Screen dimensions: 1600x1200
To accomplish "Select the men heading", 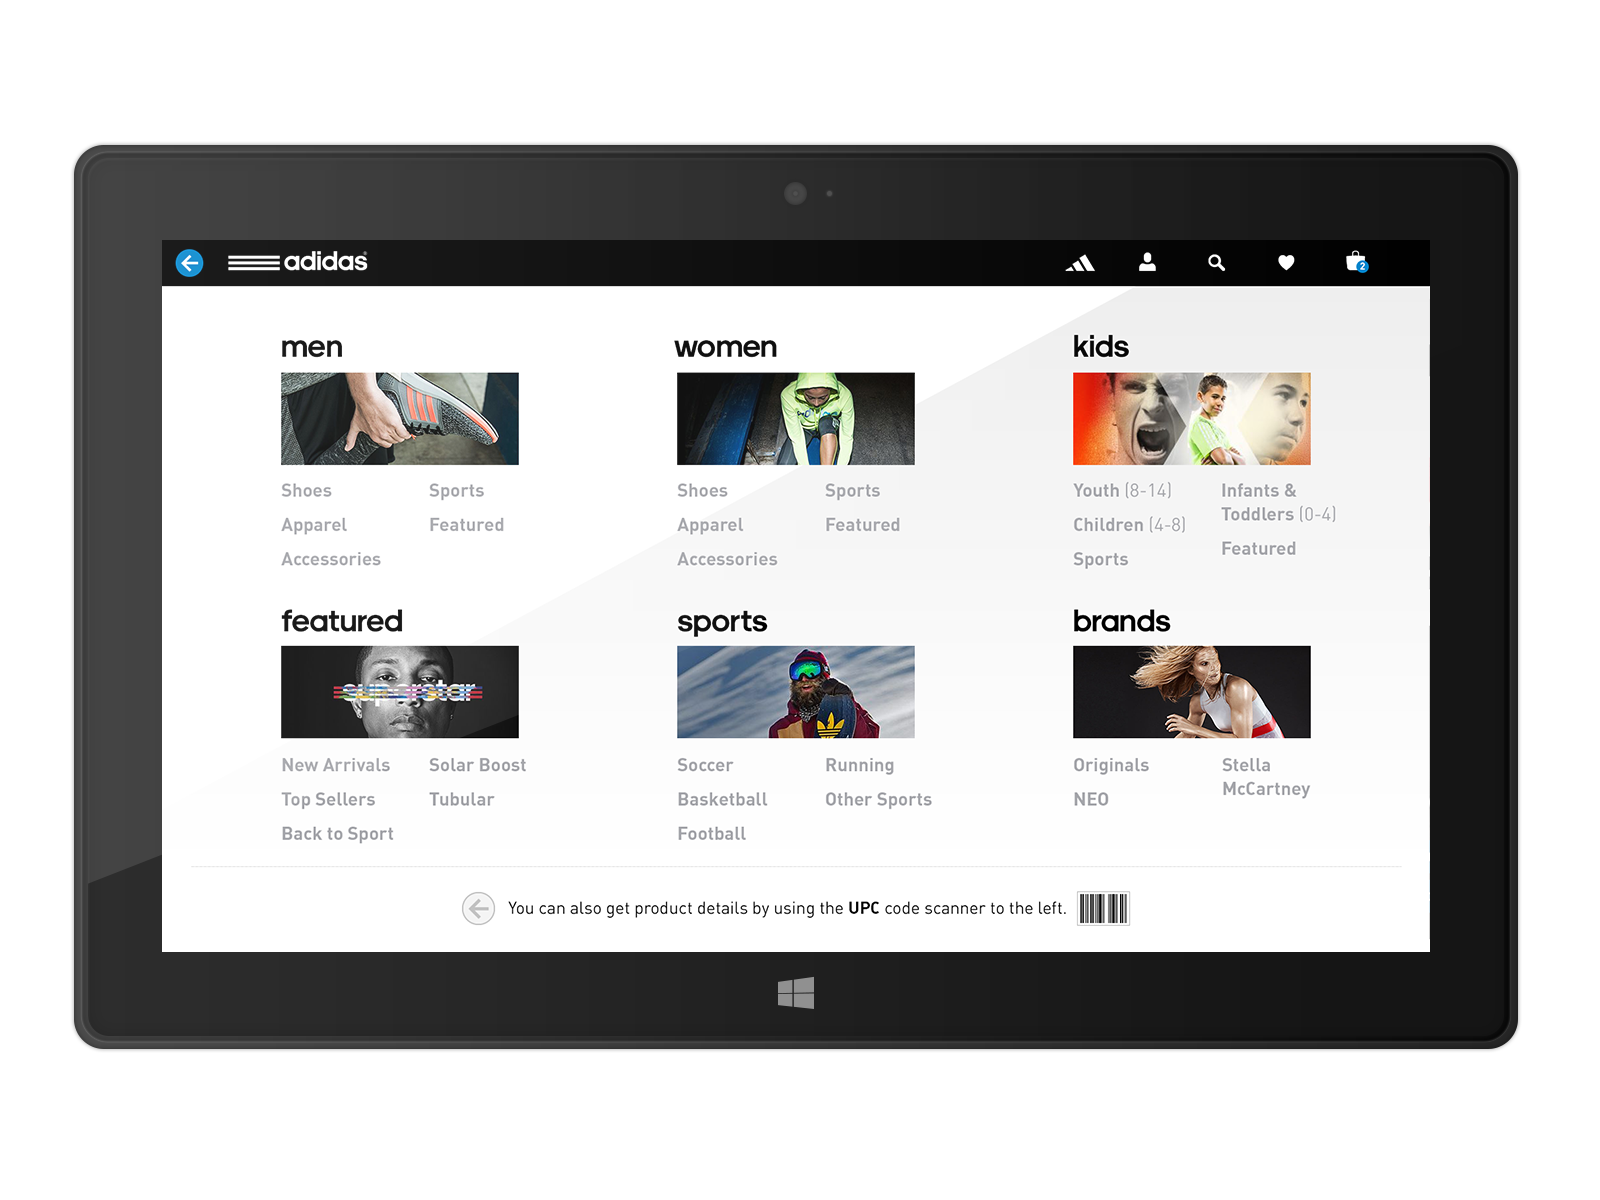I will [x=312, y=347].
